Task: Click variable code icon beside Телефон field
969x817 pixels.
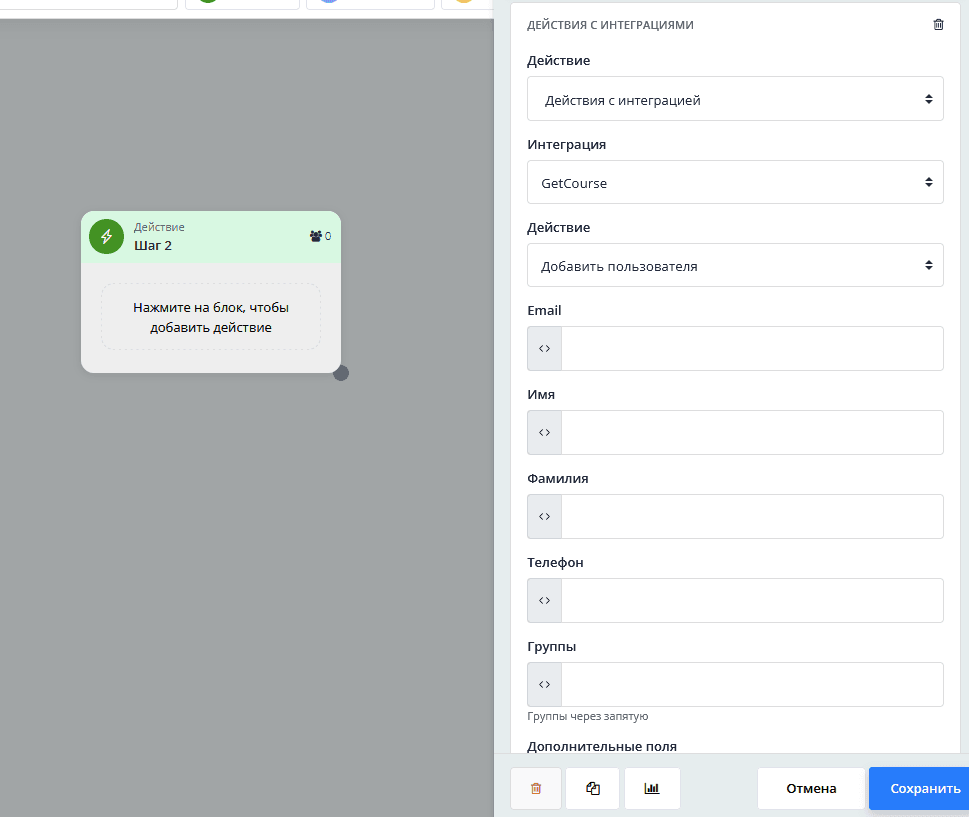Action: pyautogui.click(x=545, y=601)
